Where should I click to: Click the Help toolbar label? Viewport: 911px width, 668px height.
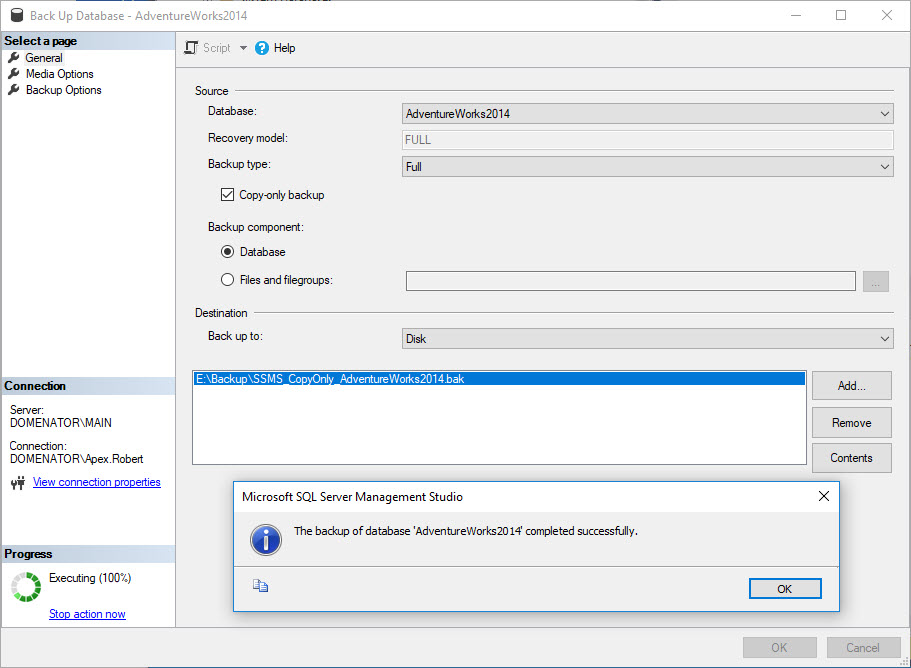(x=285, y=48)
